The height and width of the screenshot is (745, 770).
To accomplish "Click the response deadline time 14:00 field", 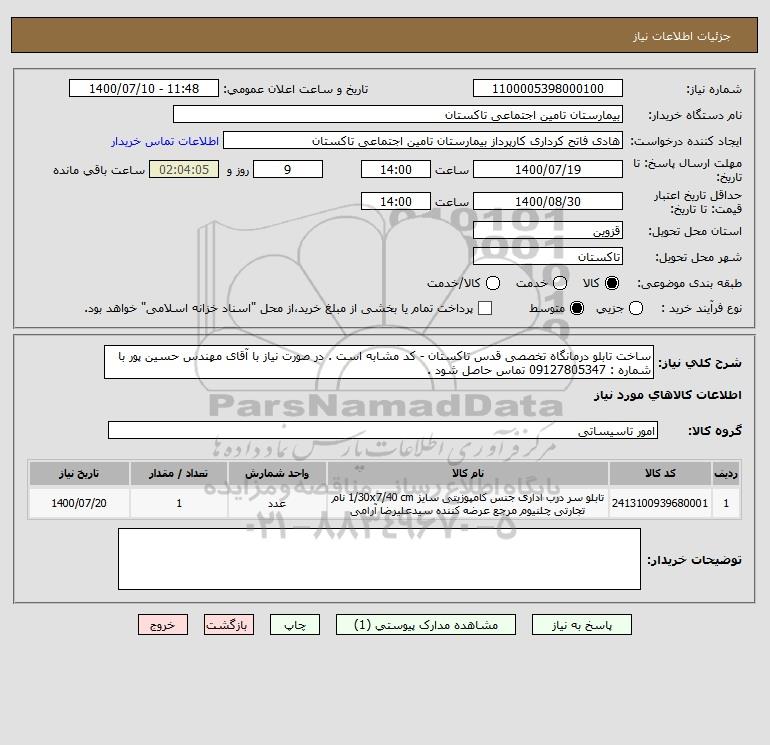I will tap(396, 169).
